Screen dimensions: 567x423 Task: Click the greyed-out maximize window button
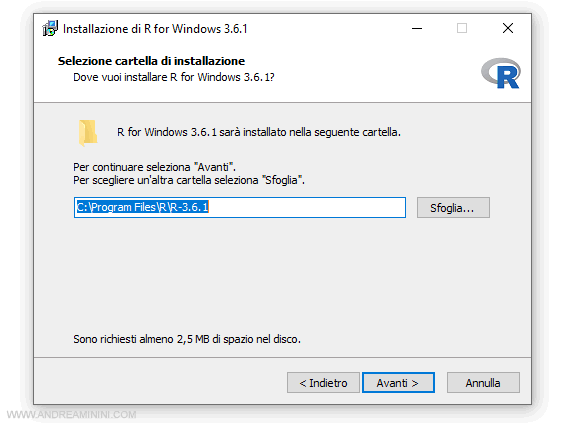(462, 28)
